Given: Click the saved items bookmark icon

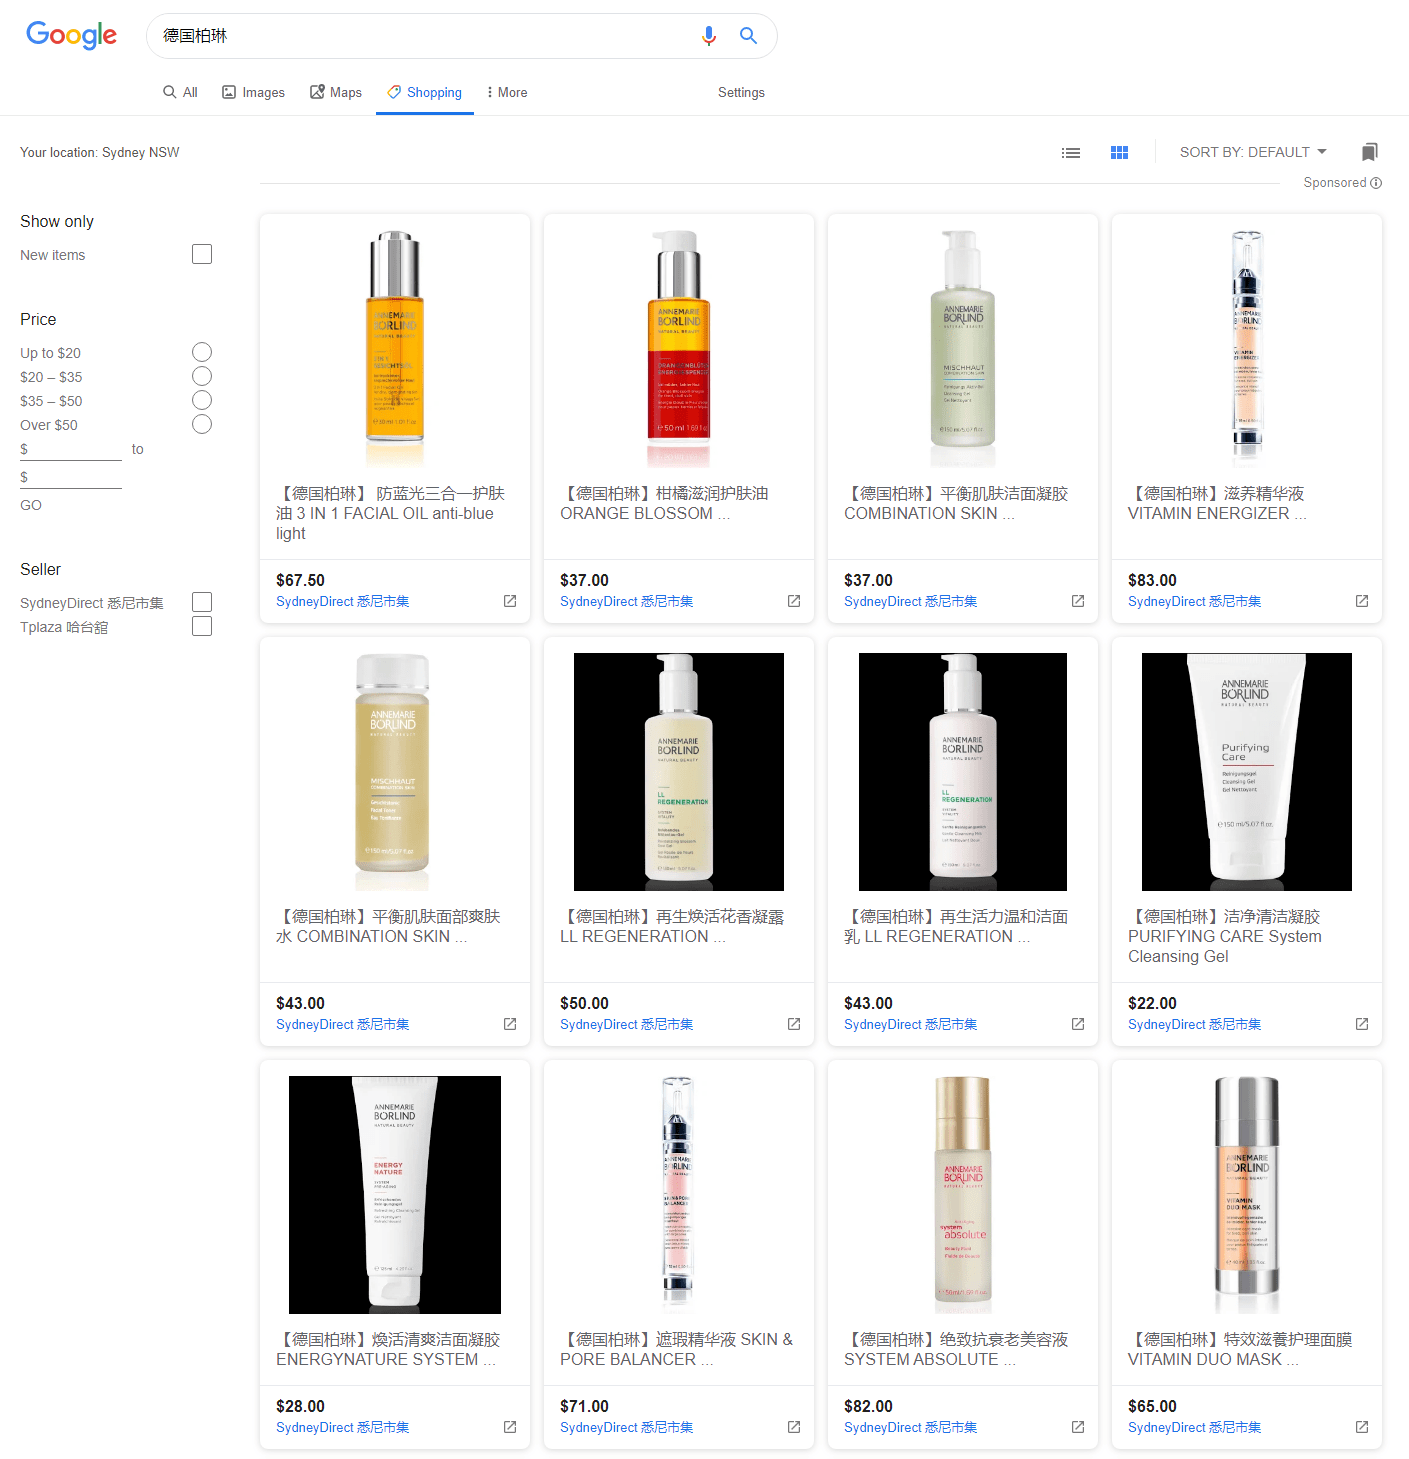Looking at the screenshot, I should point(1369,152).
